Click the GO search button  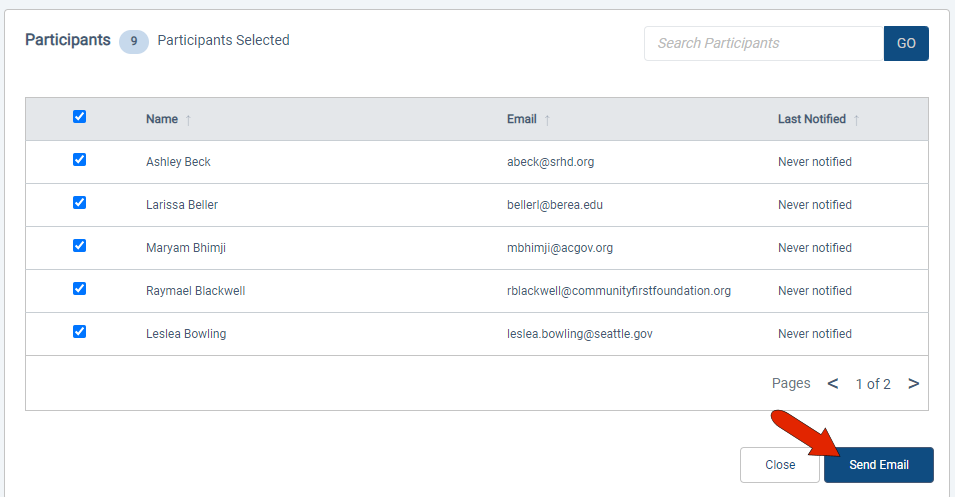906,43
